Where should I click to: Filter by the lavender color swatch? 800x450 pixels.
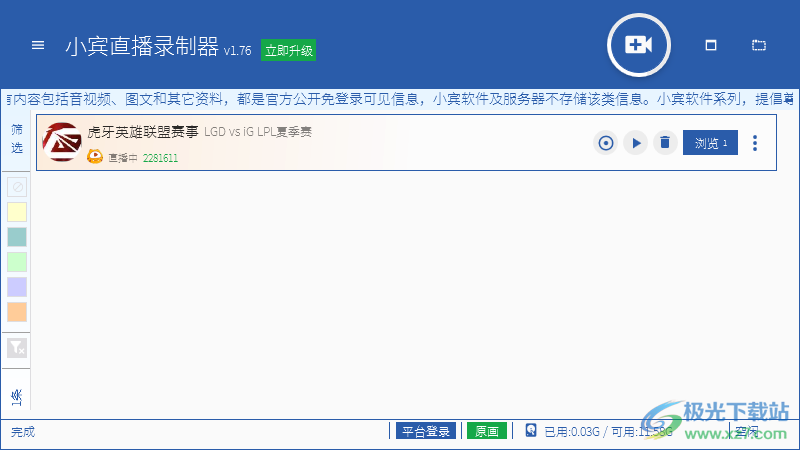17,287
